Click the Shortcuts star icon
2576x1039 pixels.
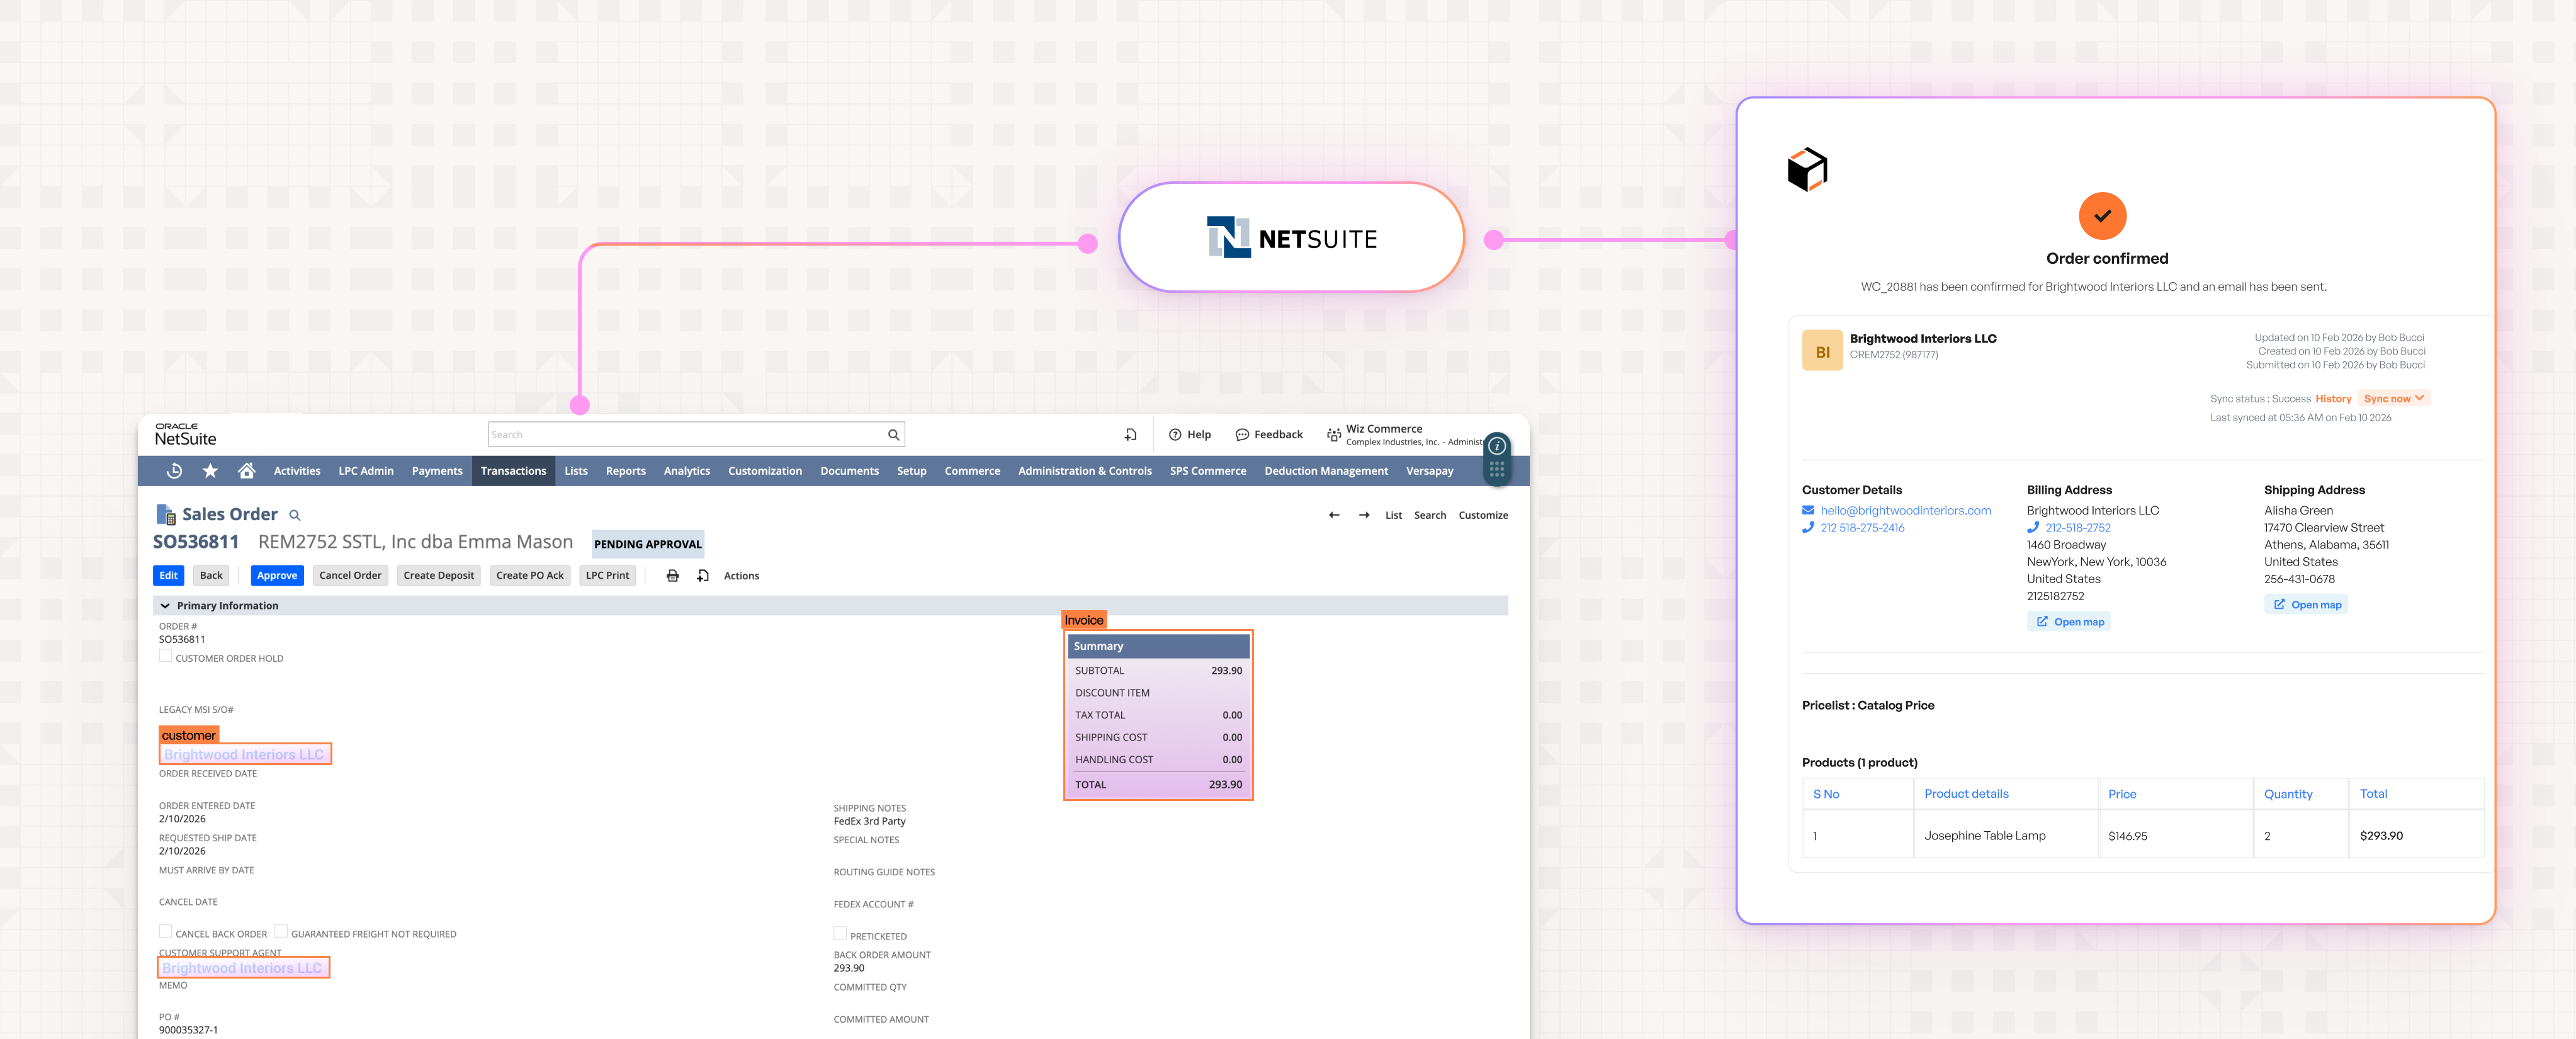point(210,471)
